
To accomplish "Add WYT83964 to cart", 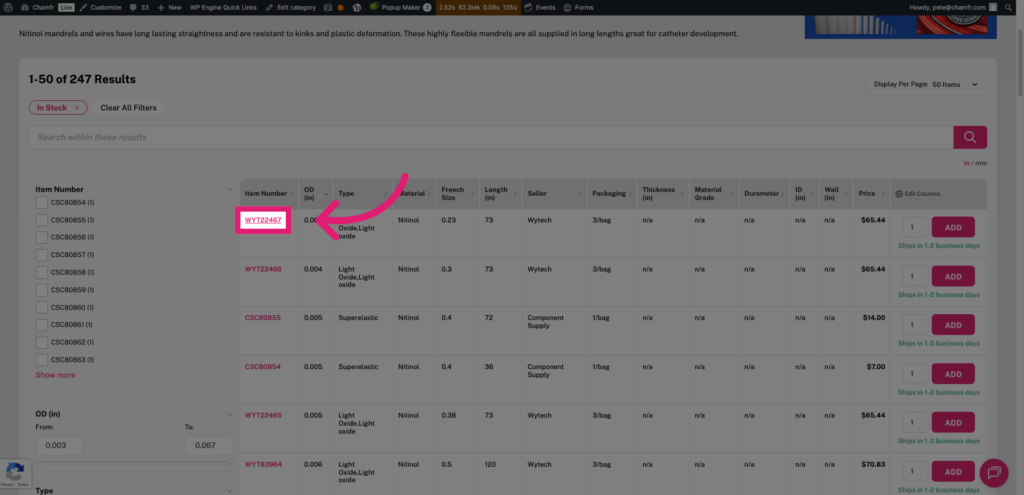I will click(953, 471).
